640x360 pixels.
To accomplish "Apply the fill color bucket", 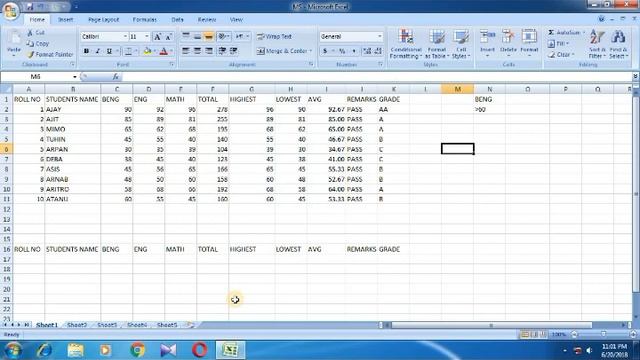I will pos(147,51).
